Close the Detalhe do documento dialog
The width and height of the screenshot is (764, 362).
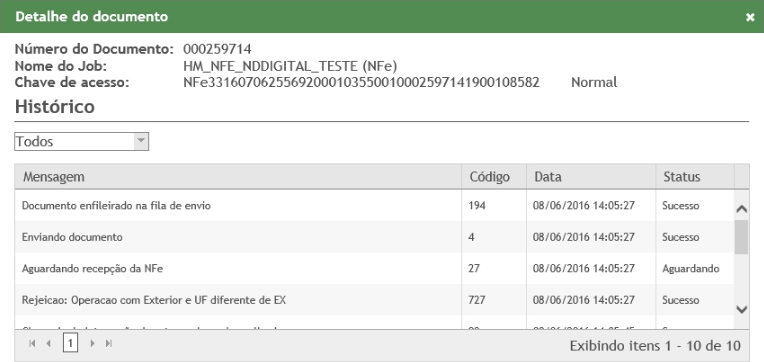[750, 17]
